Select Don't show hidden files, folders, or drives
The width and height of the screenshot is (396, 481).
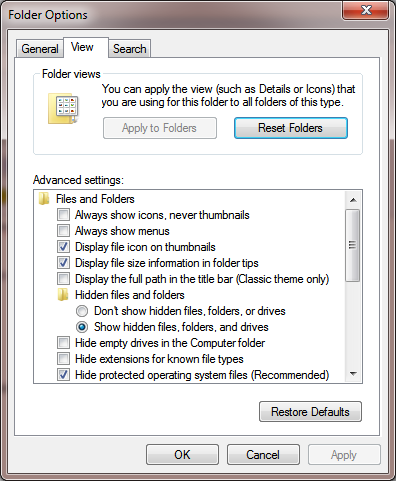(82, 311)
